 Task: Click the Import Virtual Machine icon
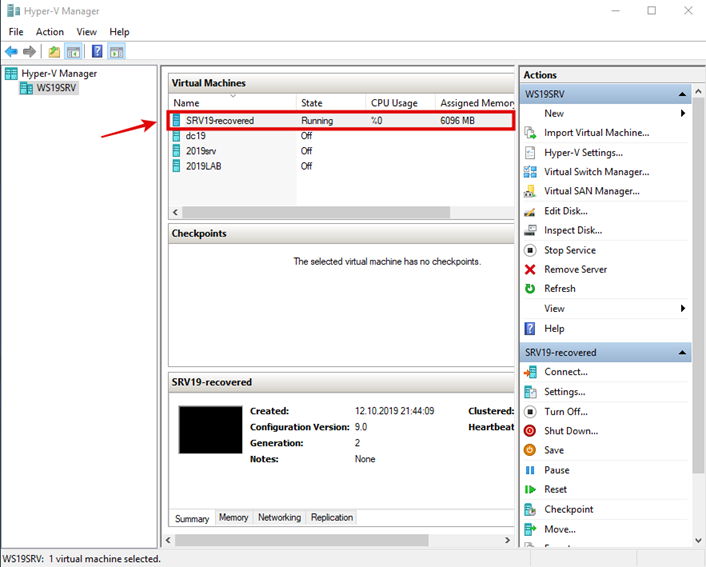click(x=530, y=133)
